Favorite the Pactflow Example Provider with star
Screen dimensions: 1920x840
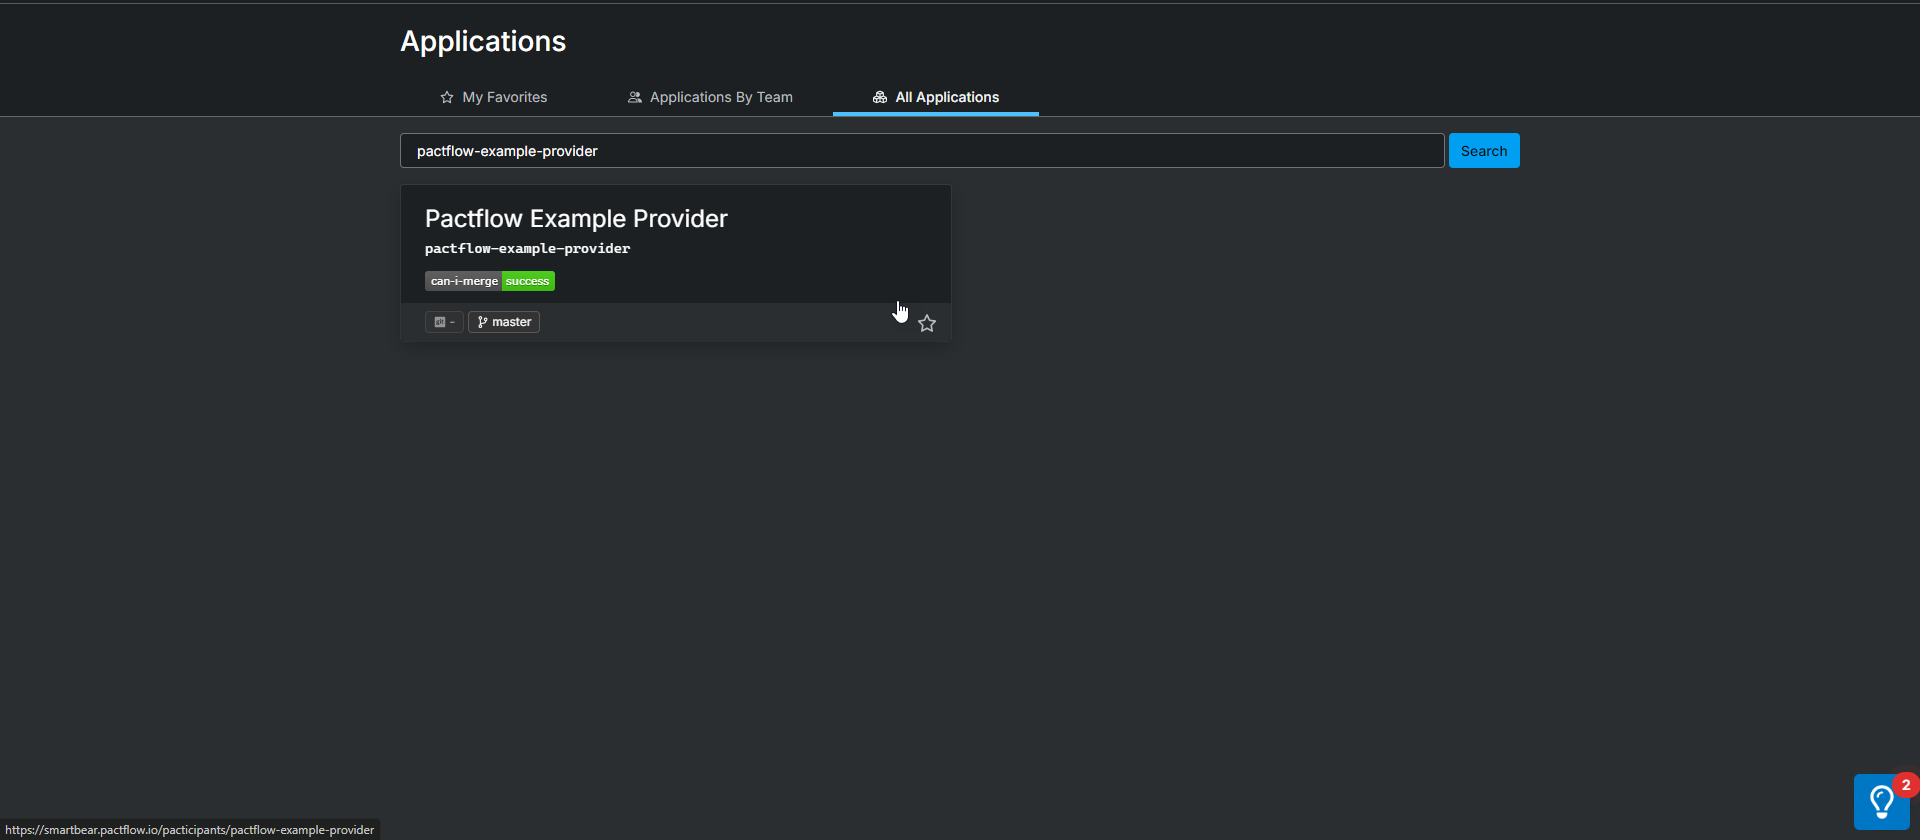pos(927,323)
